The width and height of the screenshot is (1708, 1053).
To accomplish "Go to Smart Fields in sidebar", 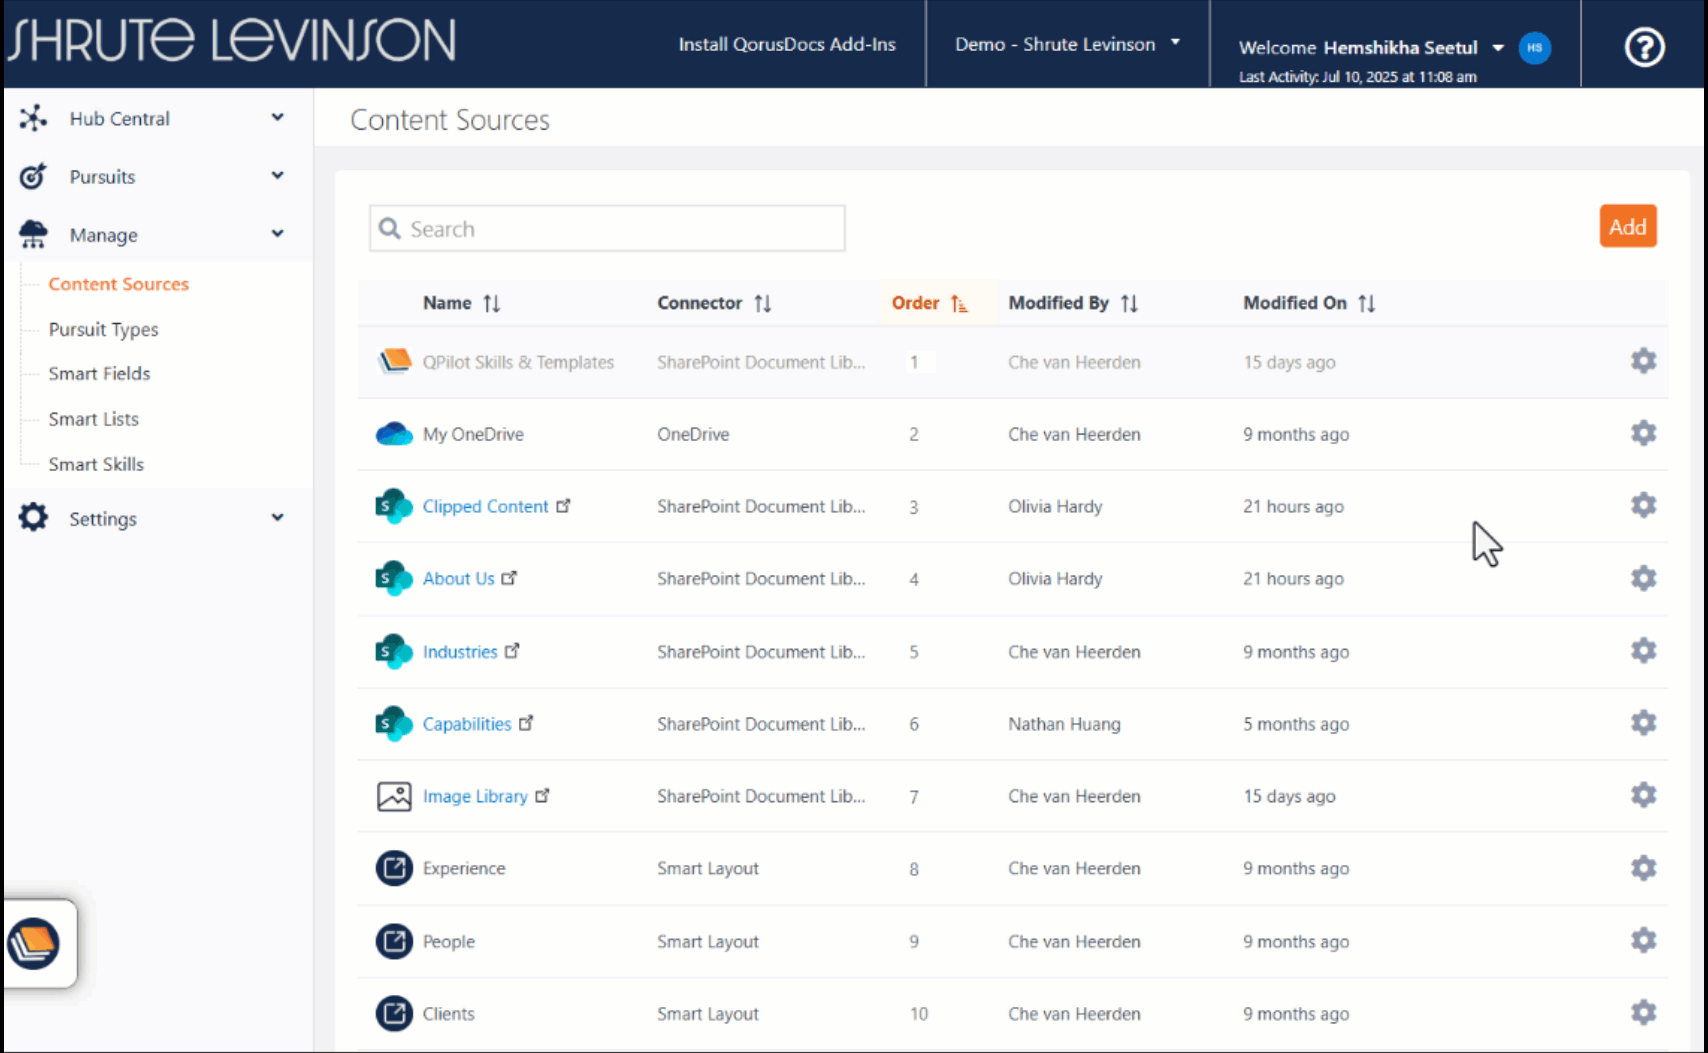I will 99,373.
